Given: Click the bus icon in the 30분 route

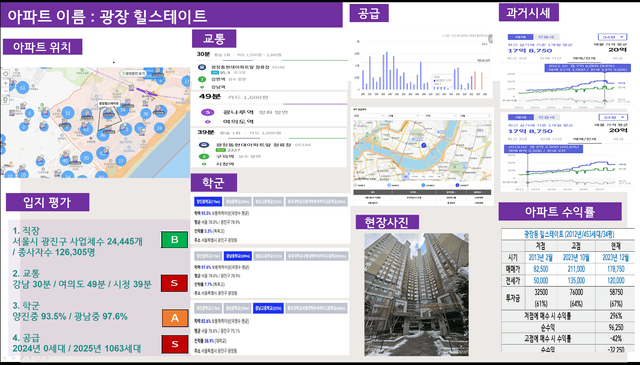Looking at the screenshot, I should [x=202, y=67].
